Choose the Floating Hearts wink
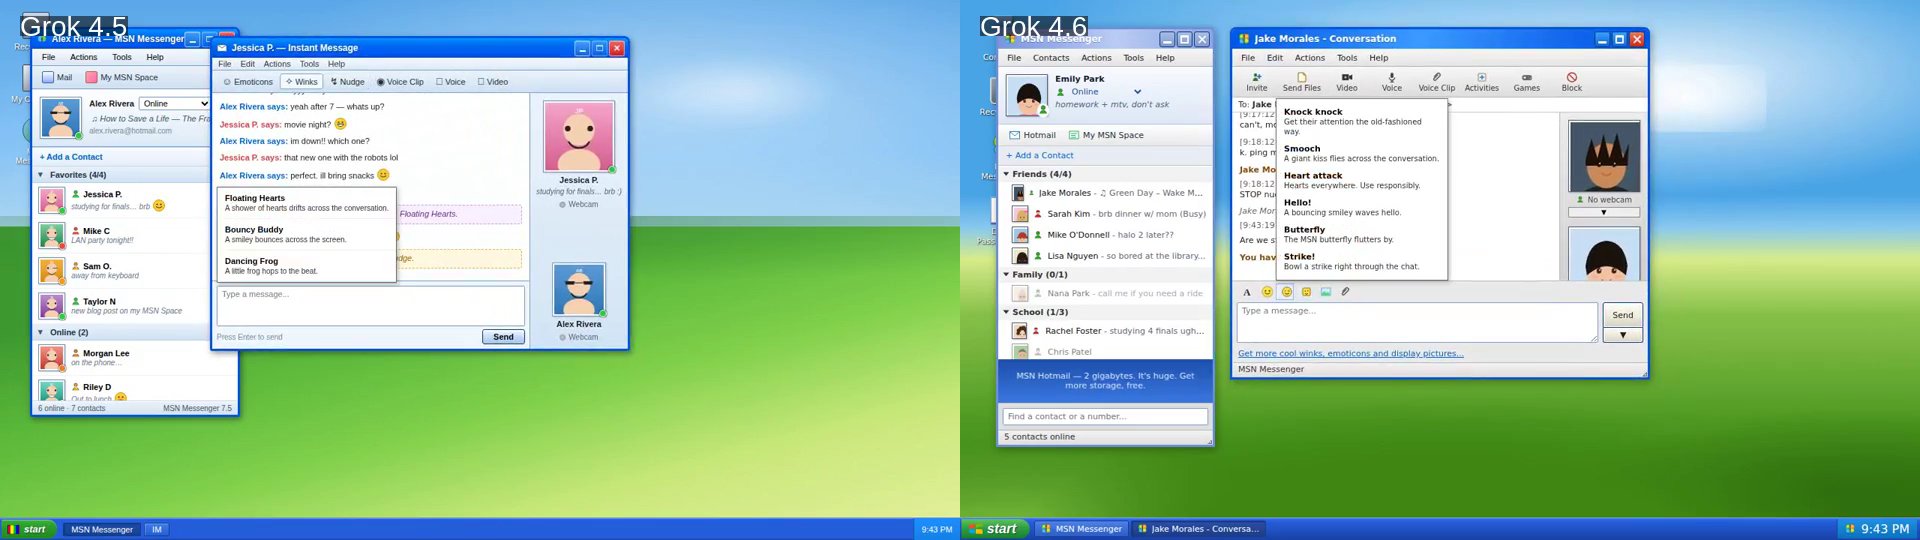This screenshot has width=1920, height=540. (x=306, y=203)
